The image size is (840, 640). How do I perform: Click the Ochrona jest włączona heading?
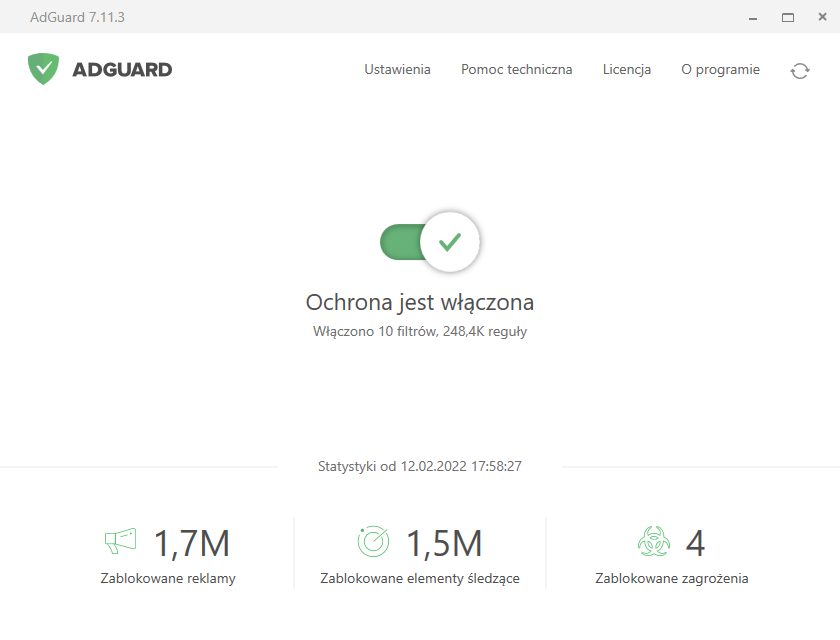(420, 303)
